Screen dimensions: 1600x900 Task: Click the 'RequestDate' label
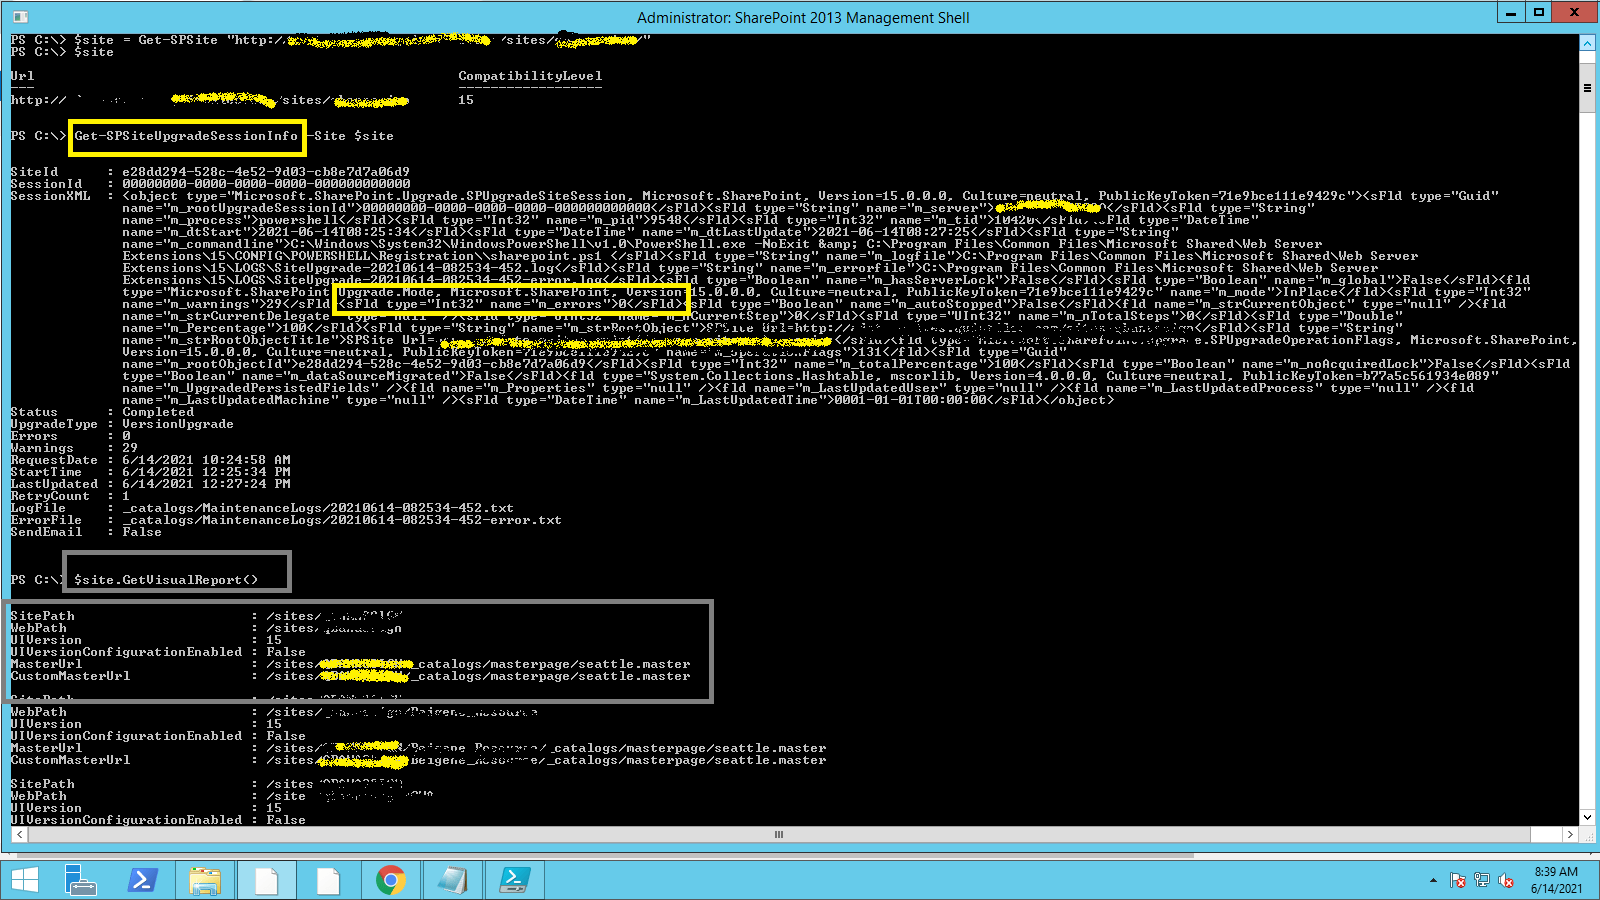pos(54,460)
